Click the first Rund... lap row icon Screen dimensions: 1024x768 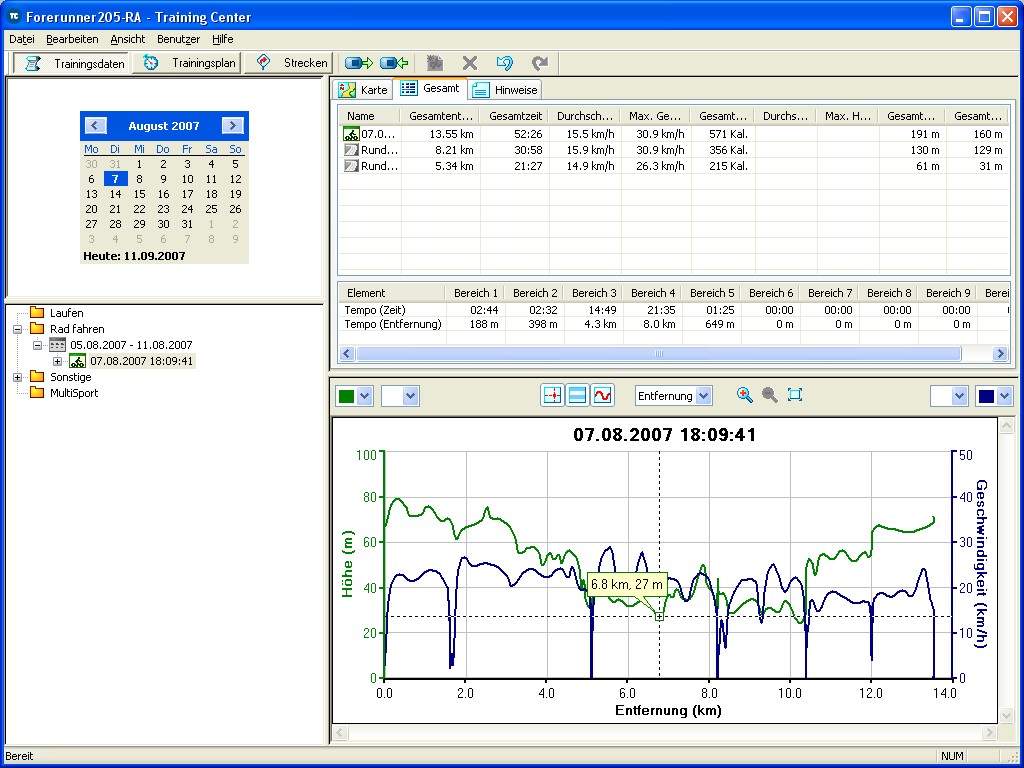[351, 150]
